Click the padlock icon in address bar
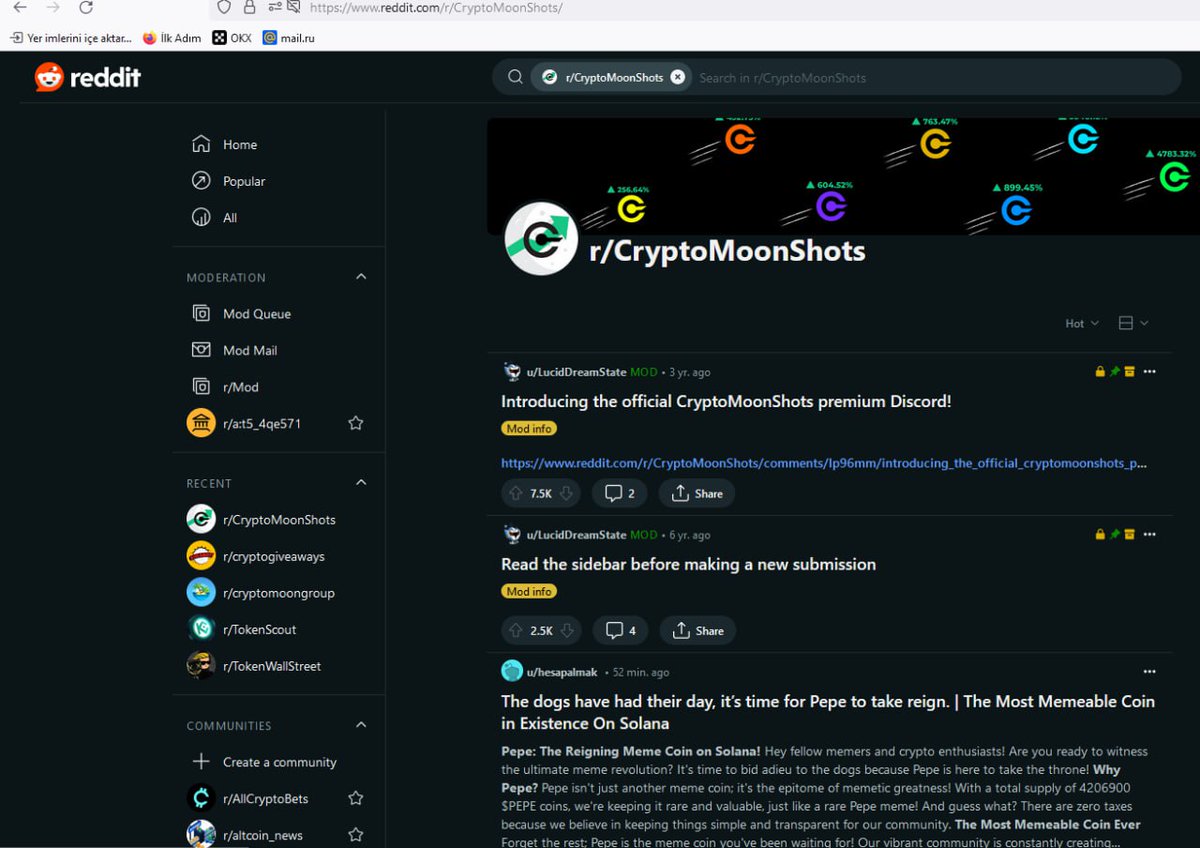1200x848 pixels. point(249,7)
